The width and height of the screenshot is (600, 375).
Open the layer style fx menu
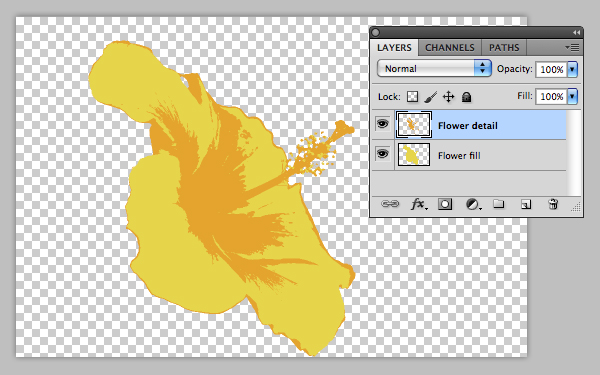pyautogui.click(x=419, y=204)
